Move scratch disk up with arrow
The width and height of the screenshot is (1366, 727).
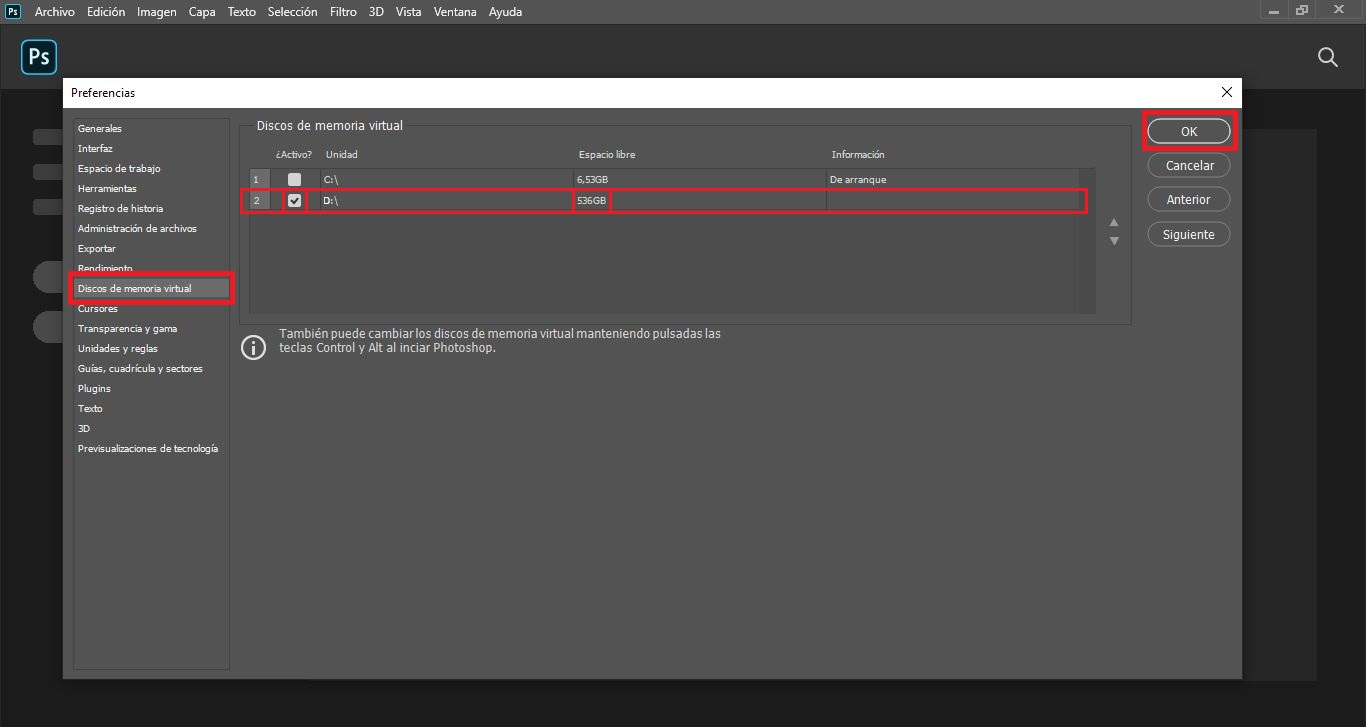click(x=1114, y=222)
